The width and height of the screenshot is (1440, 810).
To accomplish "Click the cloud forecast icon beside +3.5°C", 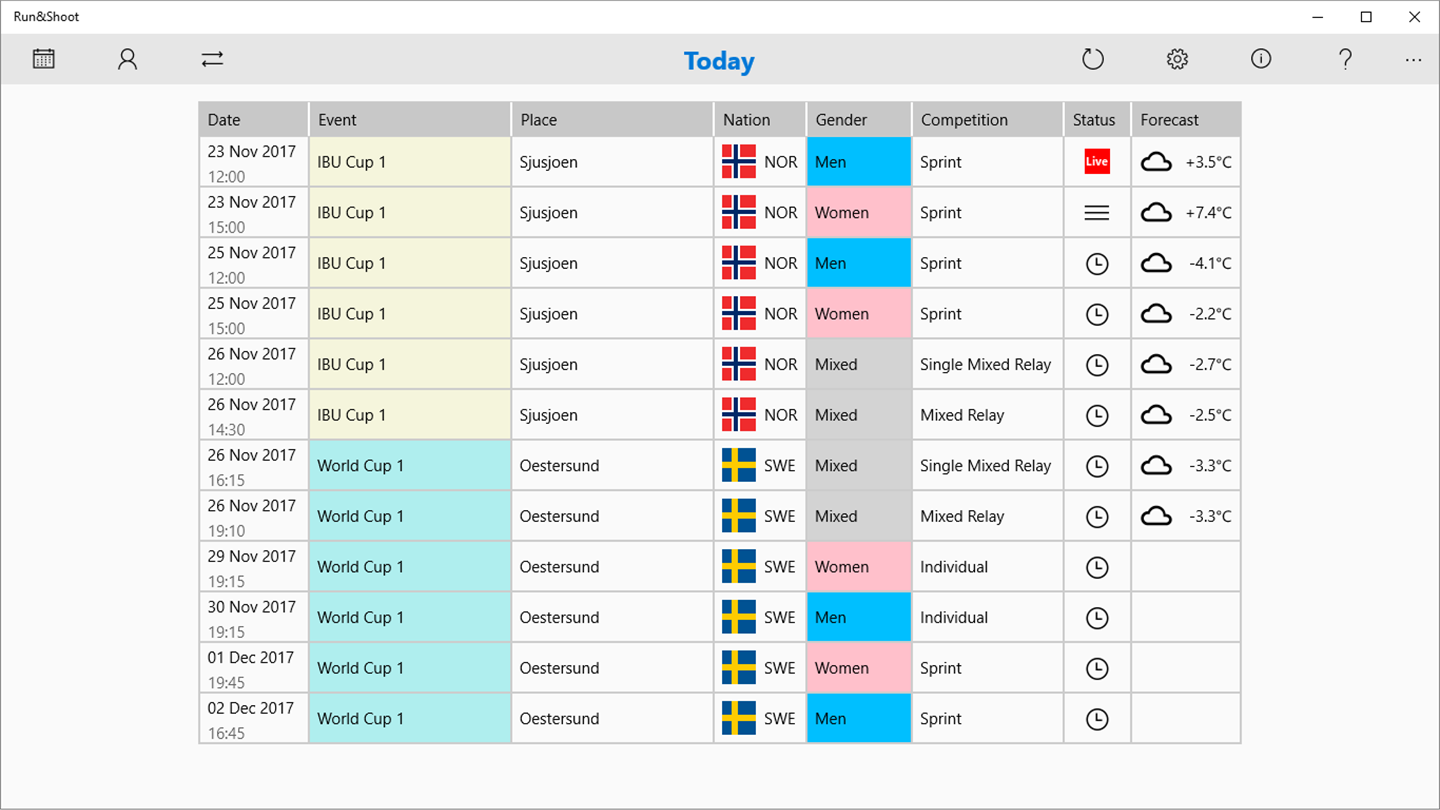I will 1156,162.
